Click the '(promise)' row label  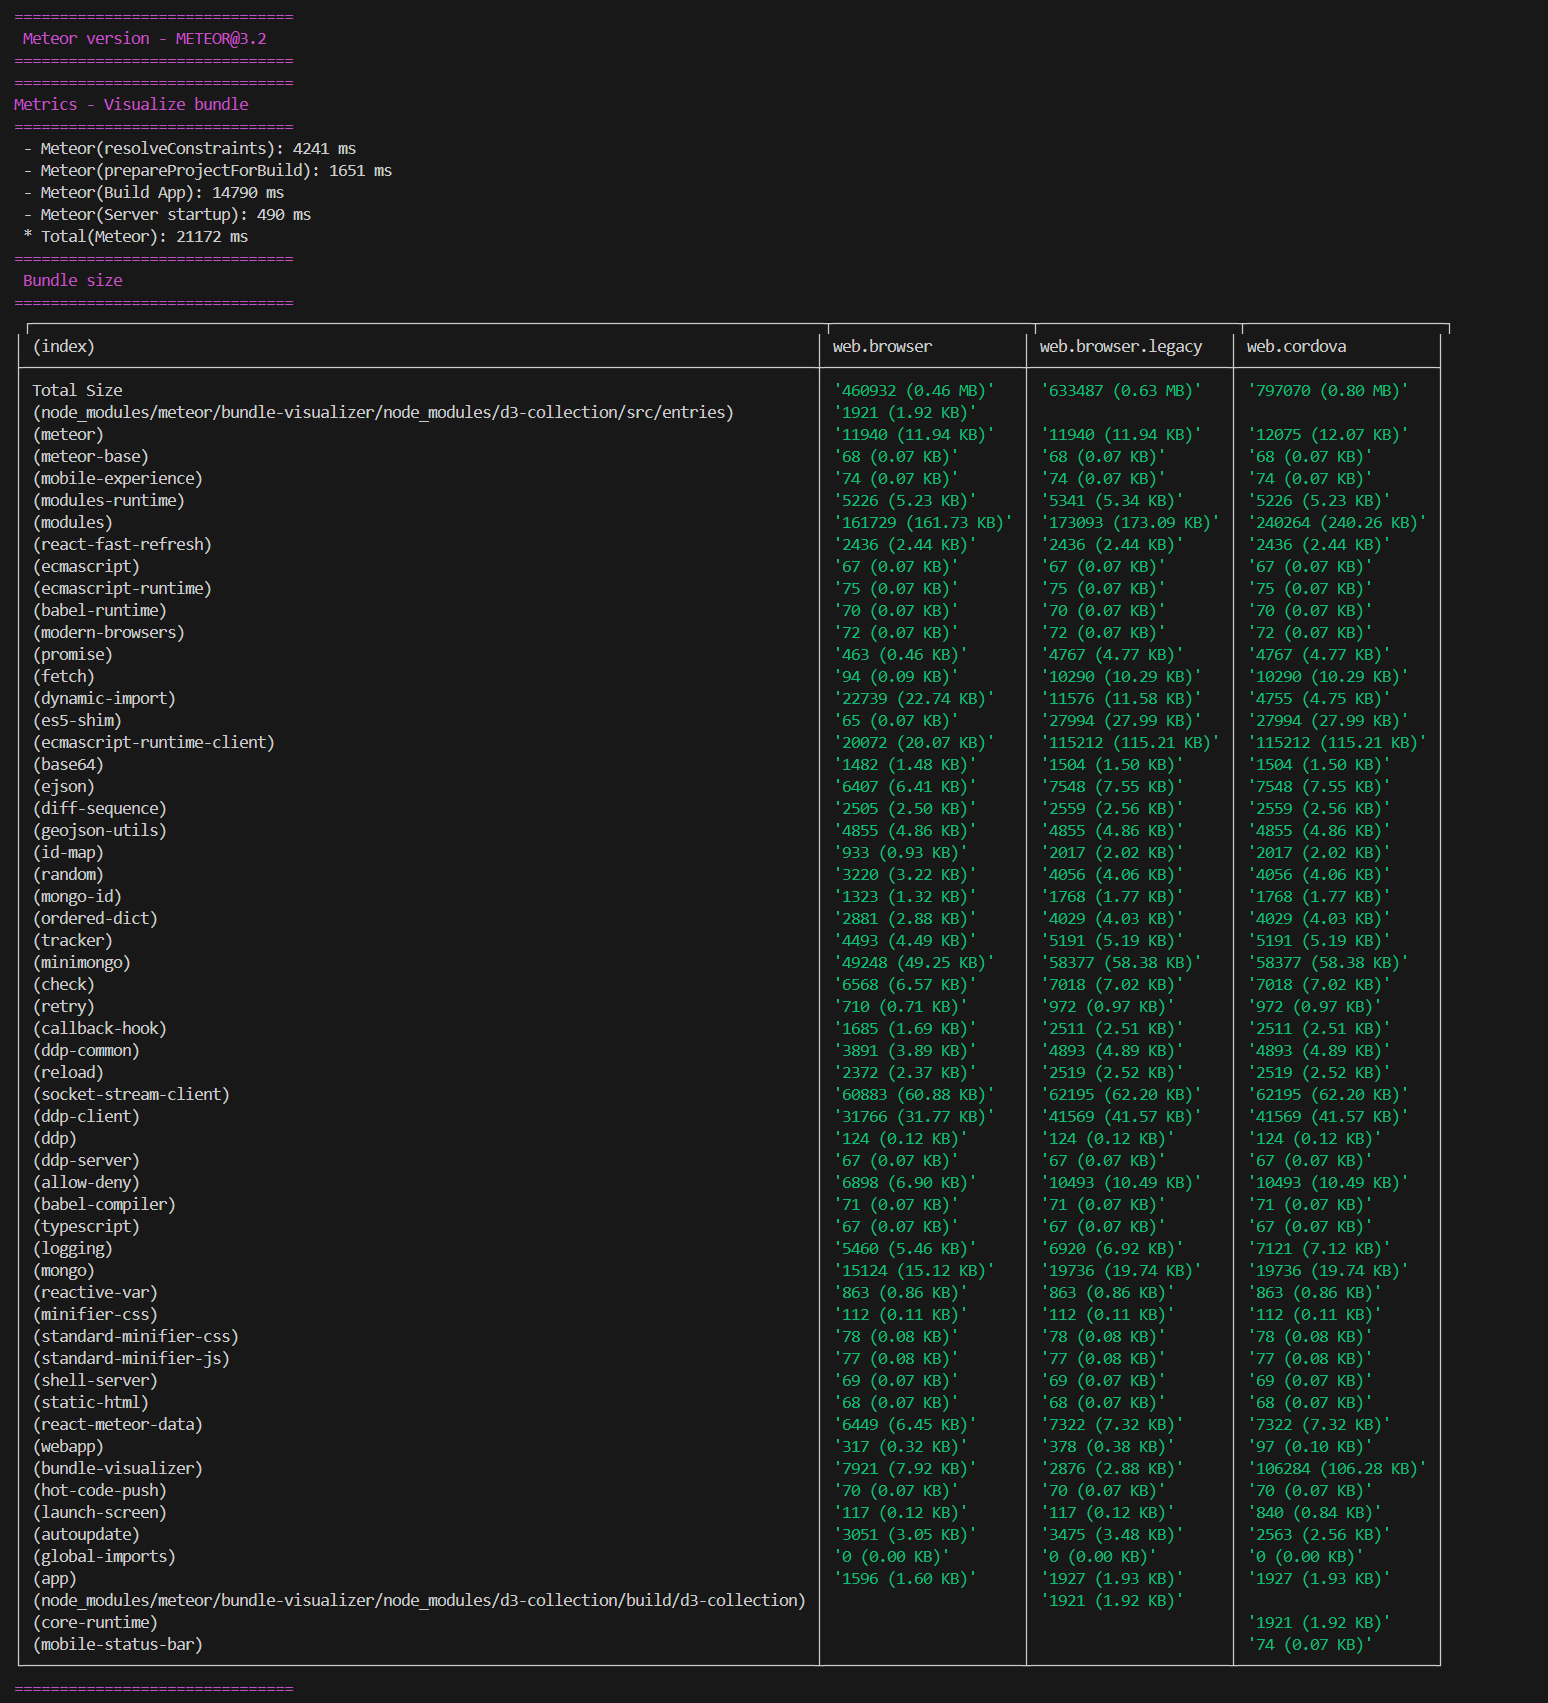(73, 654)
